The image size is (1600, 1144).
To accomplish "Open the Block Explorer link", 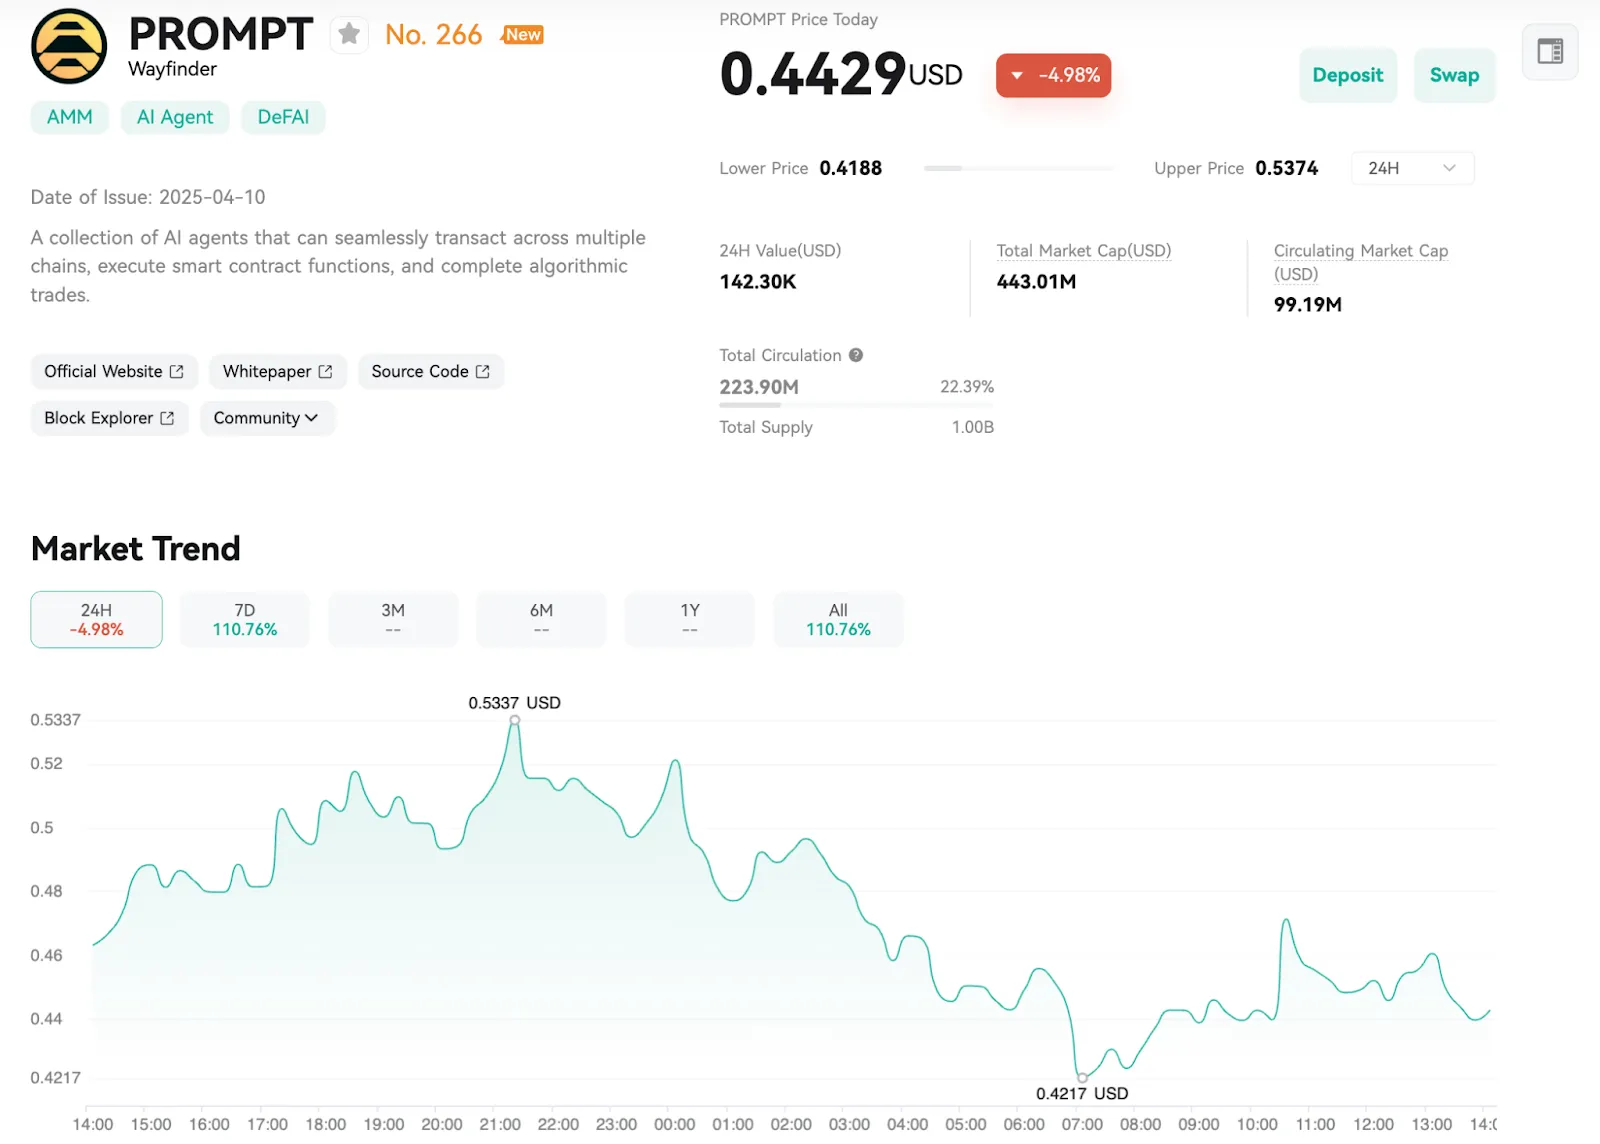I will 109,418.
